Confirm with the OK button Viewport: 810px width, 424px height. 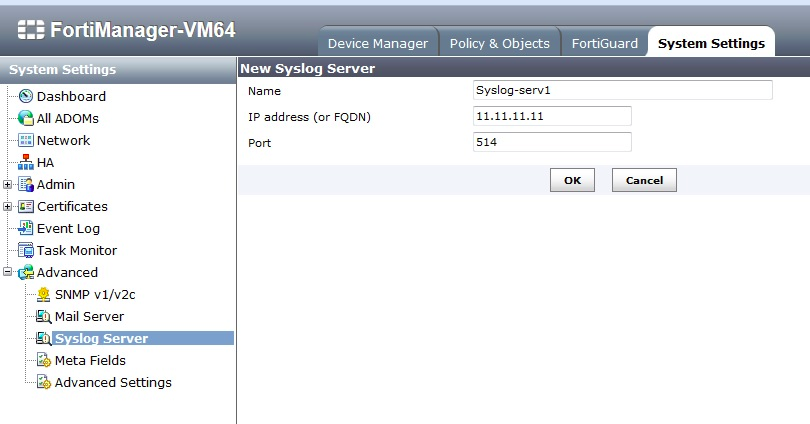572,180
